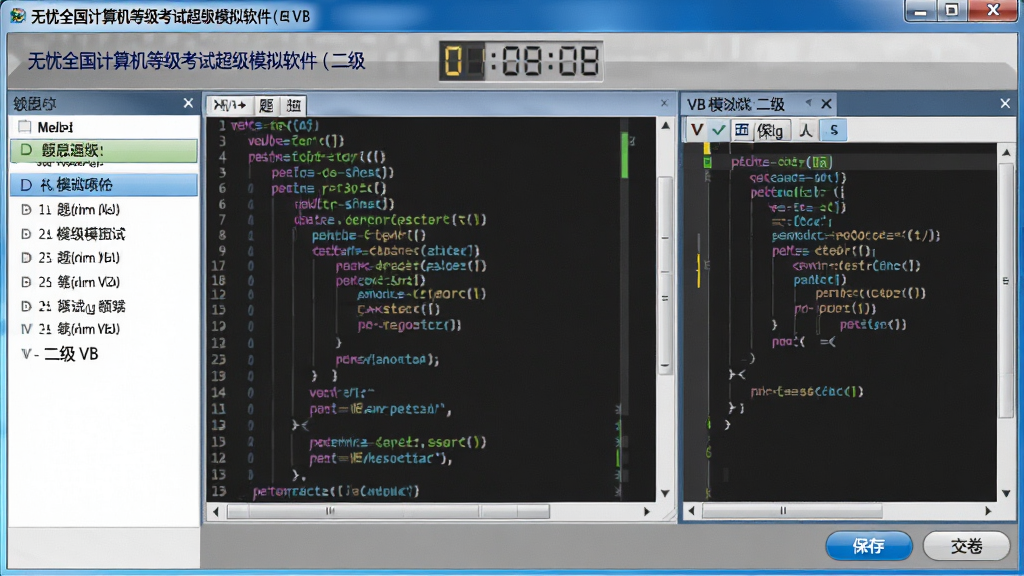Minimize the application window
The width and height of the screenshot is (1024, 576).
920,10
